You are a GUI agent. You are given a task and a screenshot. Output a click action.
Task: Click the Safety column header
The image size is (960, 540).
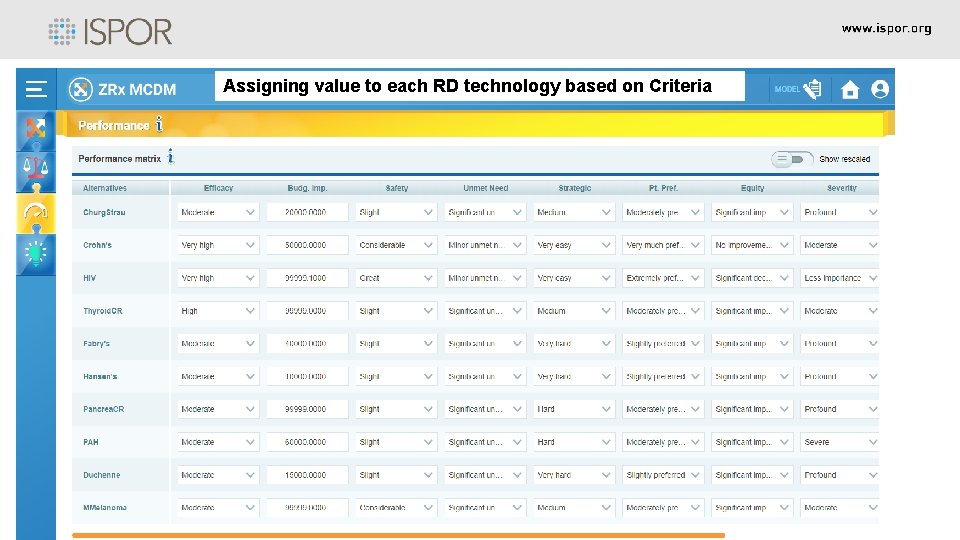397,188
